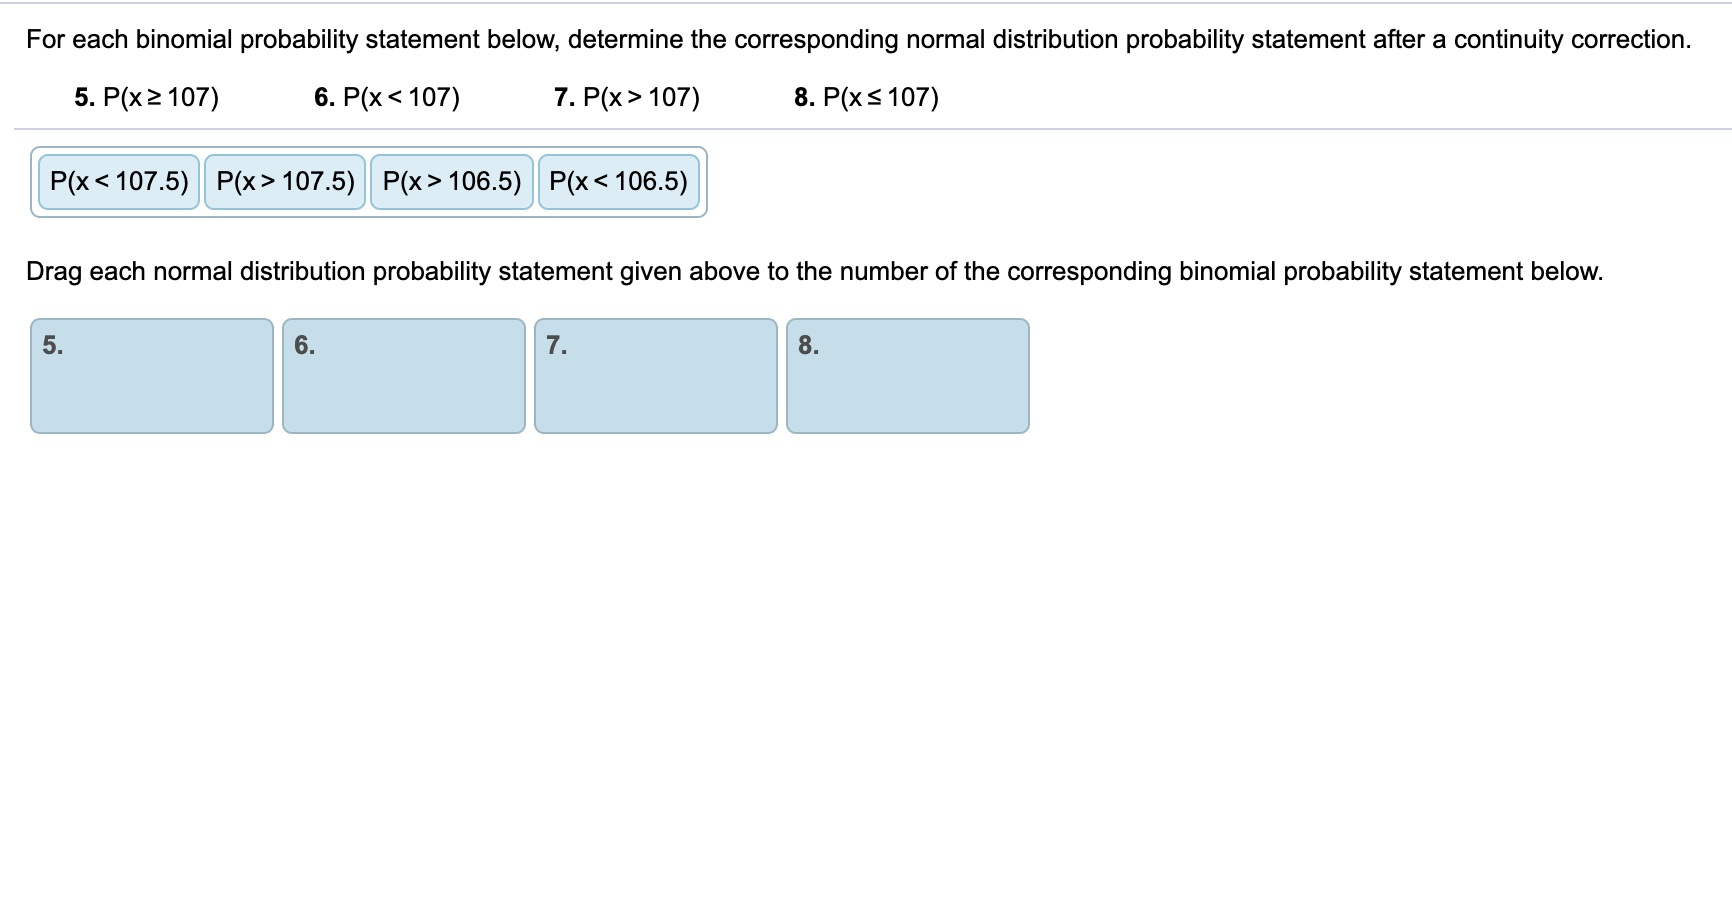Click the label 5 inside its drop box

pyautogui.click(x=51, y=347)
